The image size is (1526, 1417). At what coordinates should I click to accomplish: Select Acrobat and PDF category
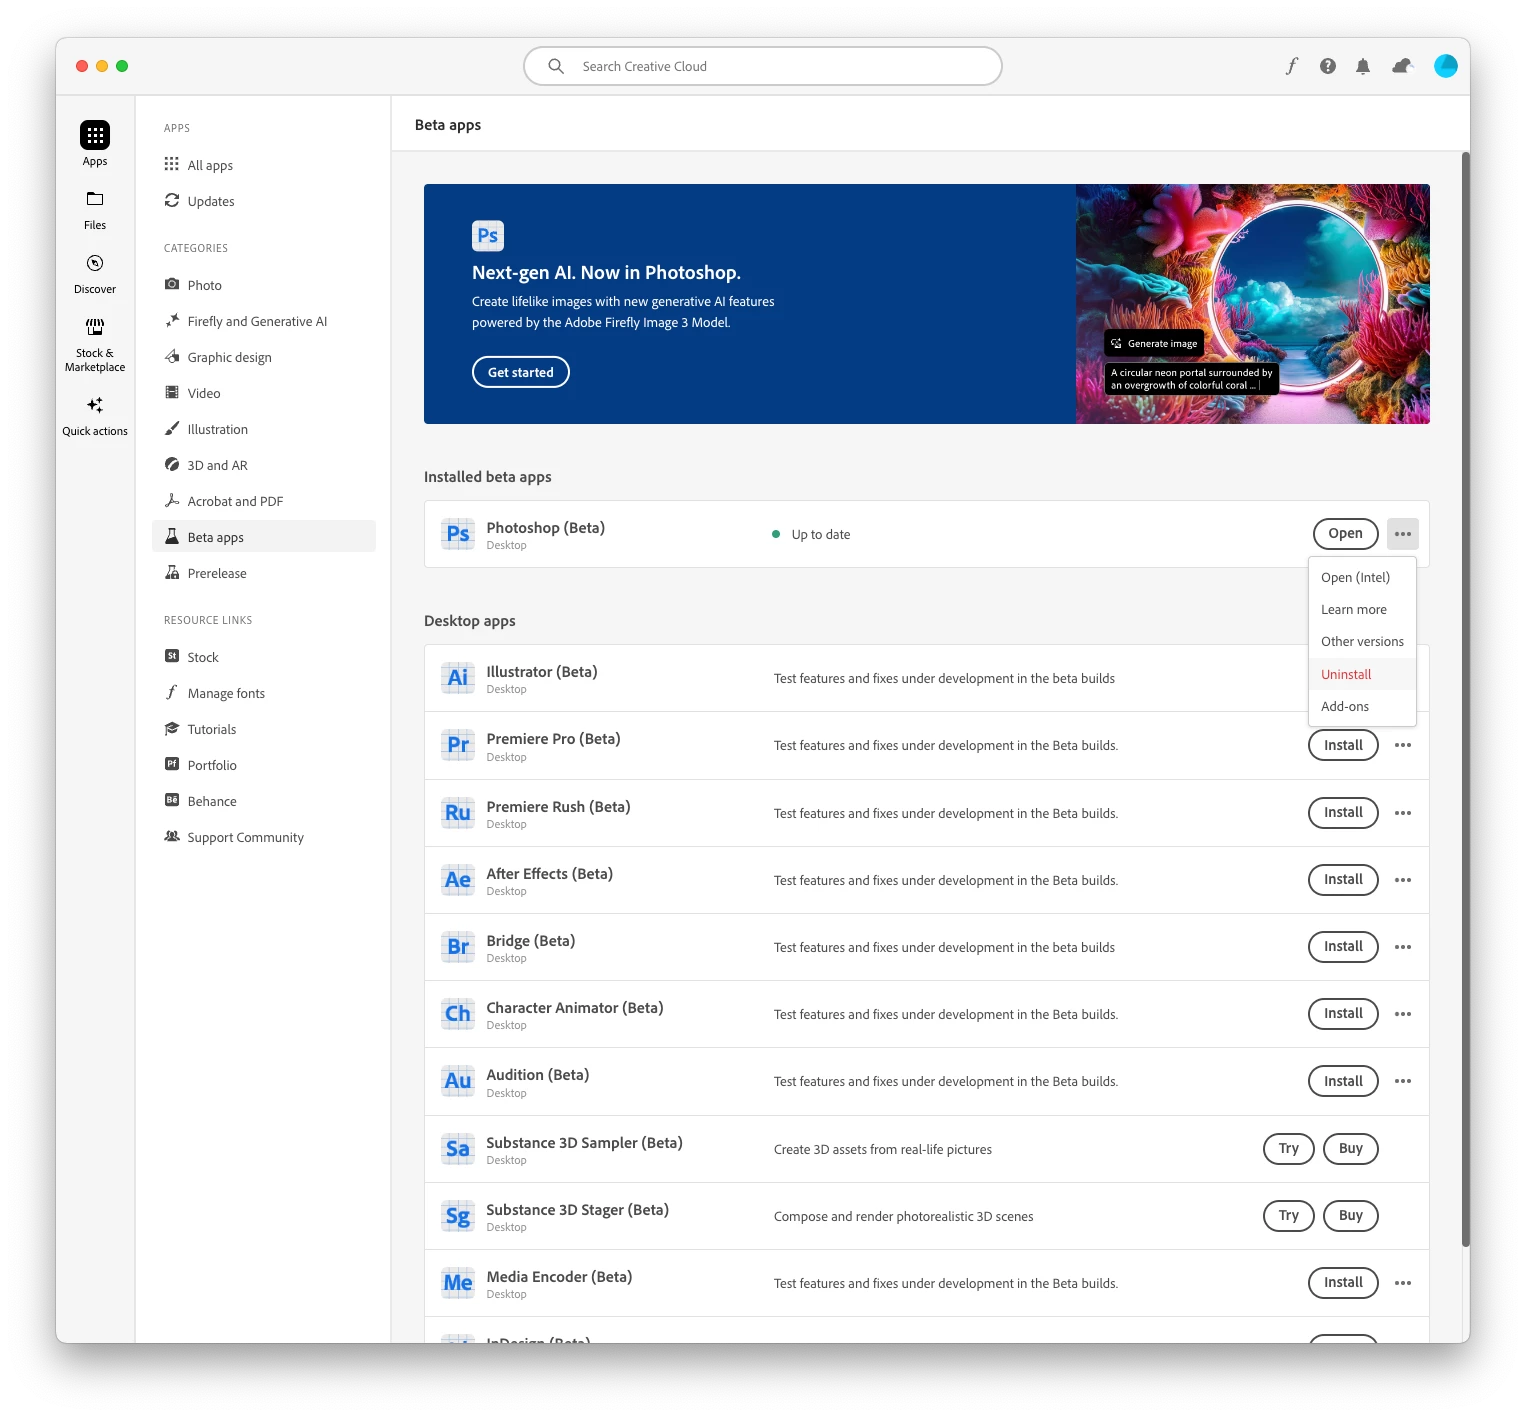click(x=264, y=501)
